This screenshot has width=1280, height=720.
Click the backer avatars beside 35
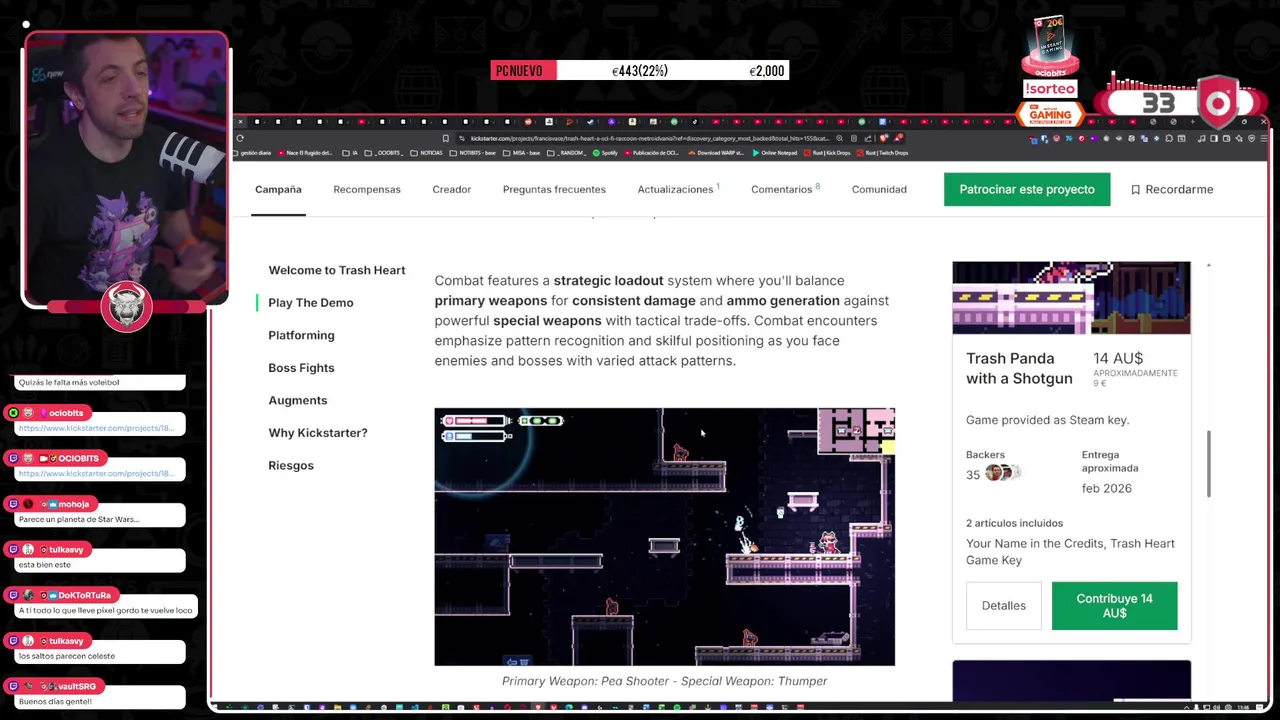point(1003,473)
